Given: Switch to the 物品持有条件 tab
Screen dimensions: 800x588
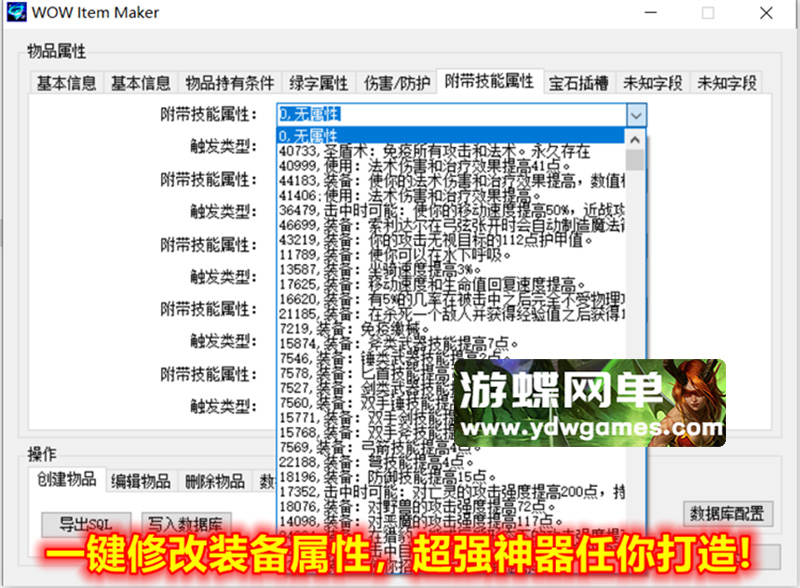Looking at the screenshot, I should (230, 83).
